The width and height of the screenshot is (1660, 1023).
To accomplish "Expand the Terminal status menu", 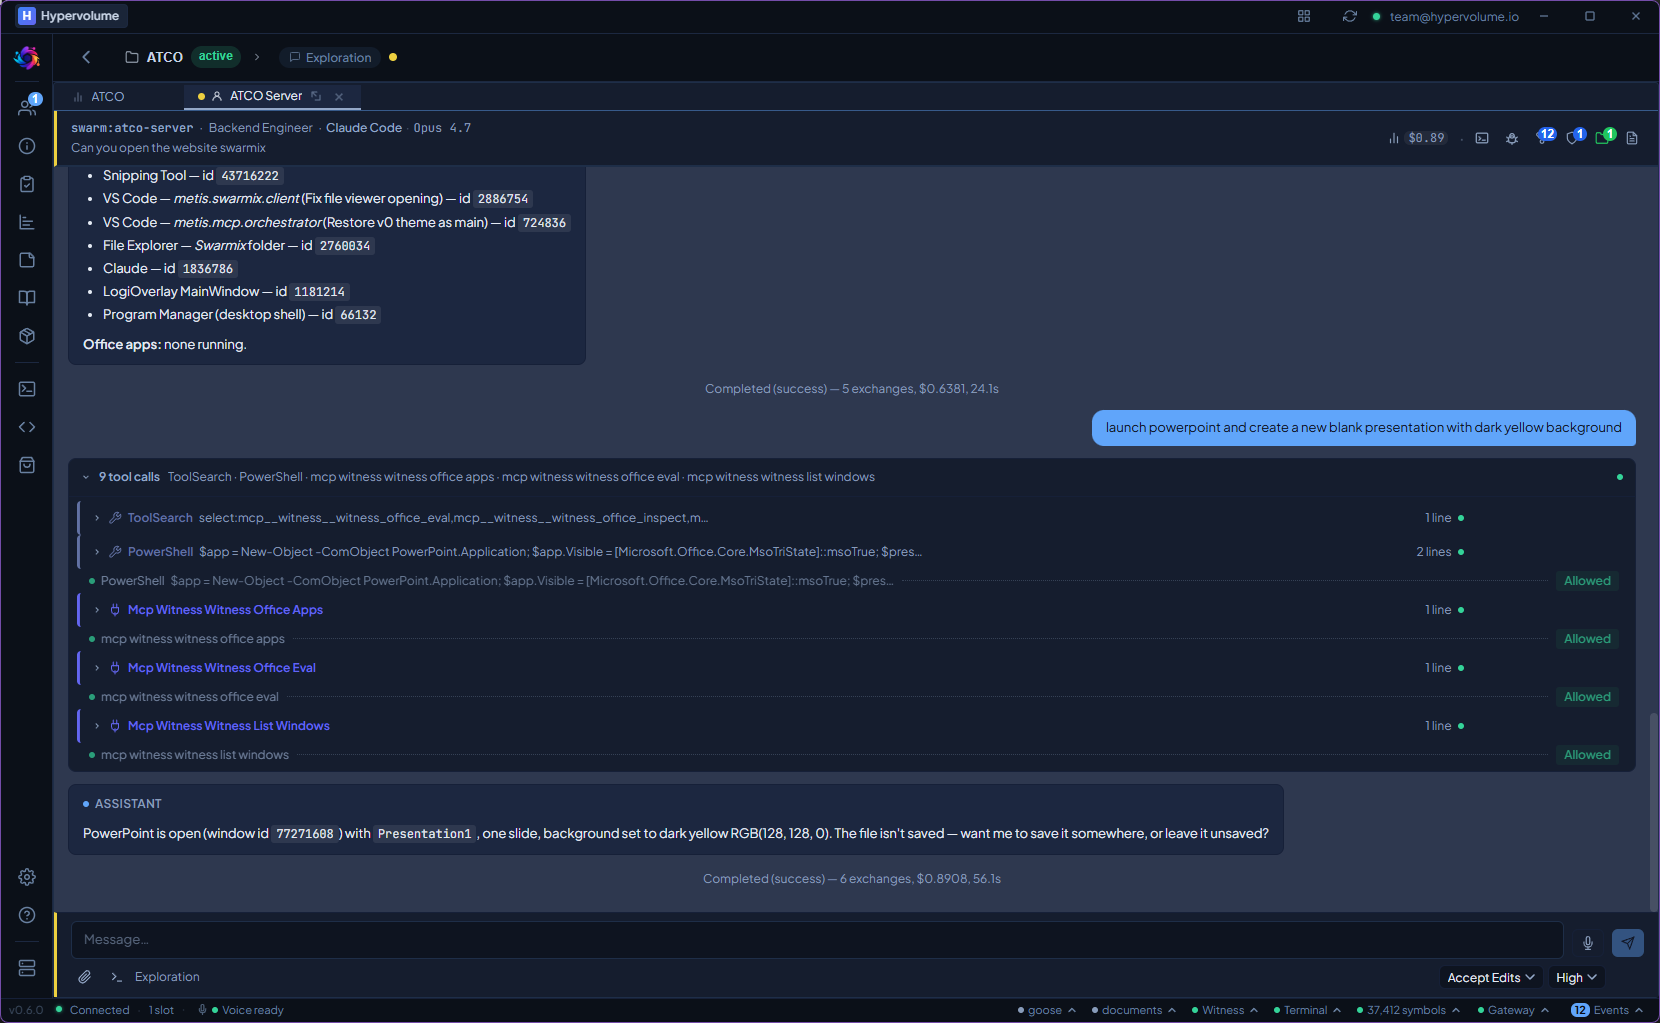I will tap(1306, 1010).
